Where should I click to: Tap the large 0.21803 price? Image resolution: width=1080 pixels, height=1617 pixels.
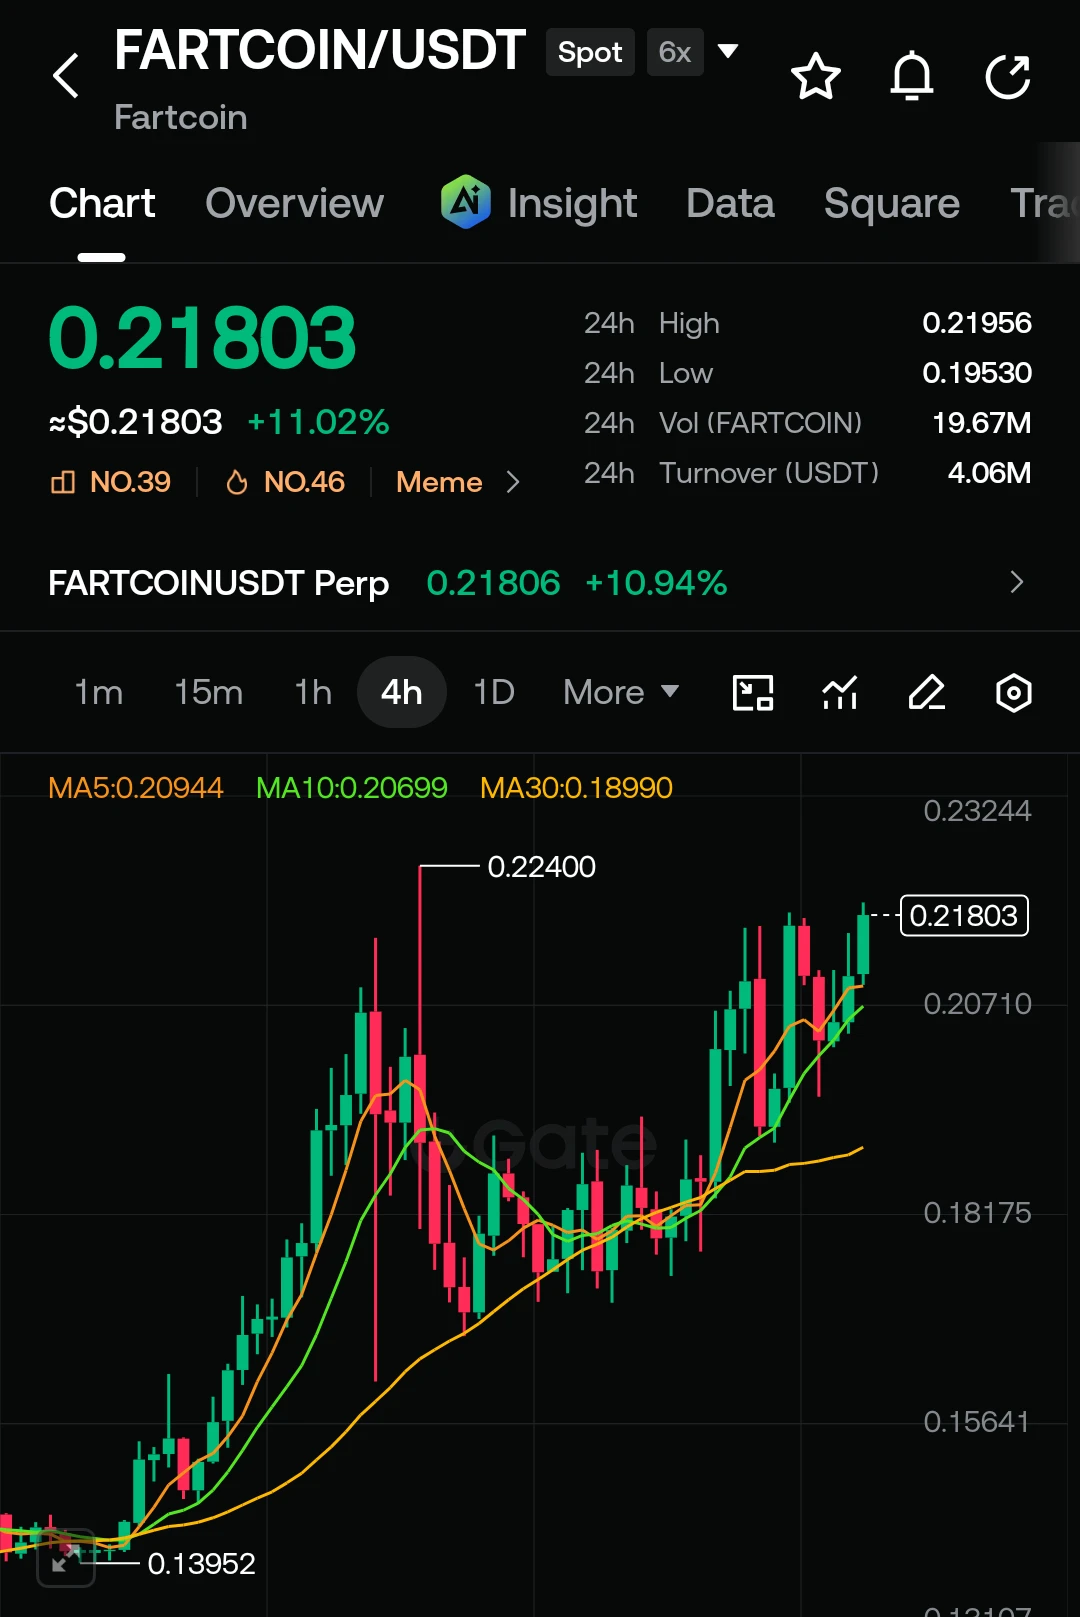tap(202, 338)
